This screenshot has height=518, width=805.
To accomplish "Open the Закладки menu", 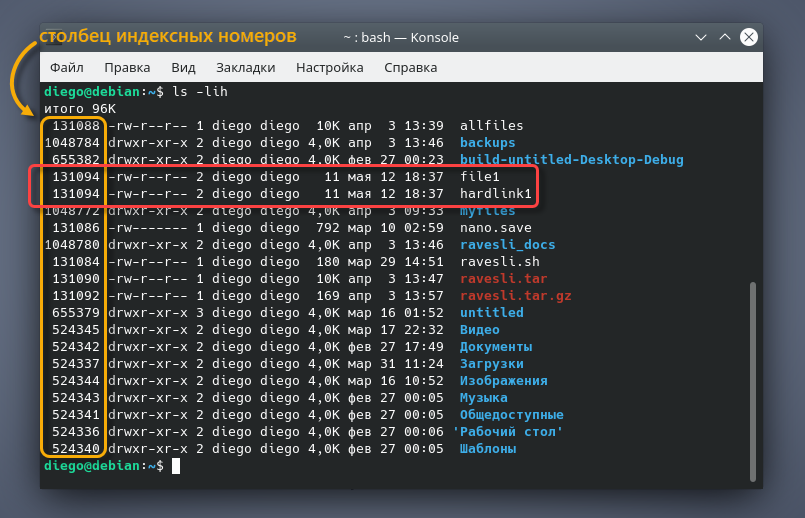I will click(x=245, y=68).
